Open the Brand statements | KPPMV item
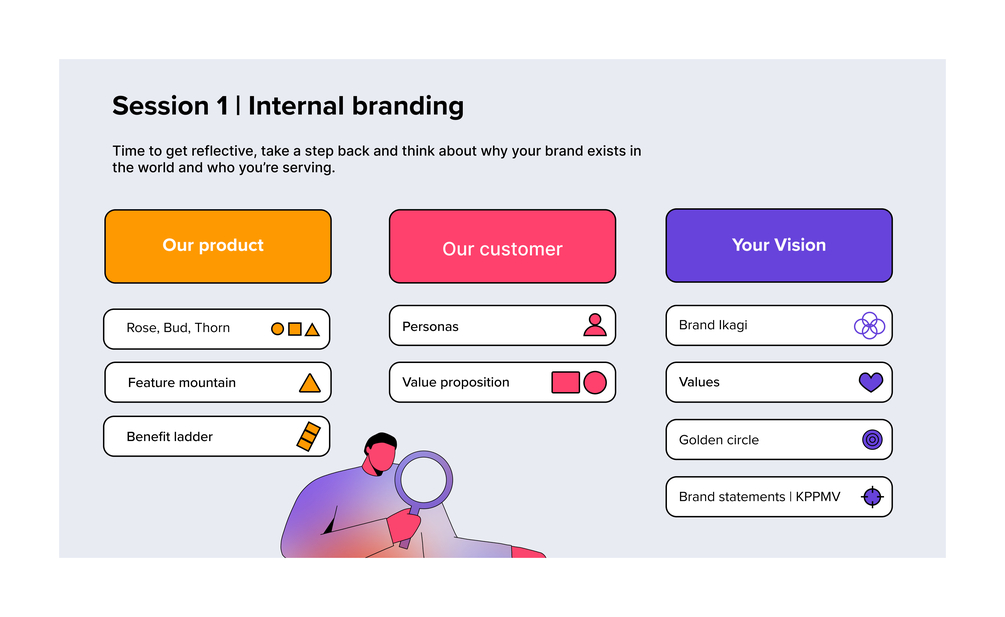 click(760, 497)
